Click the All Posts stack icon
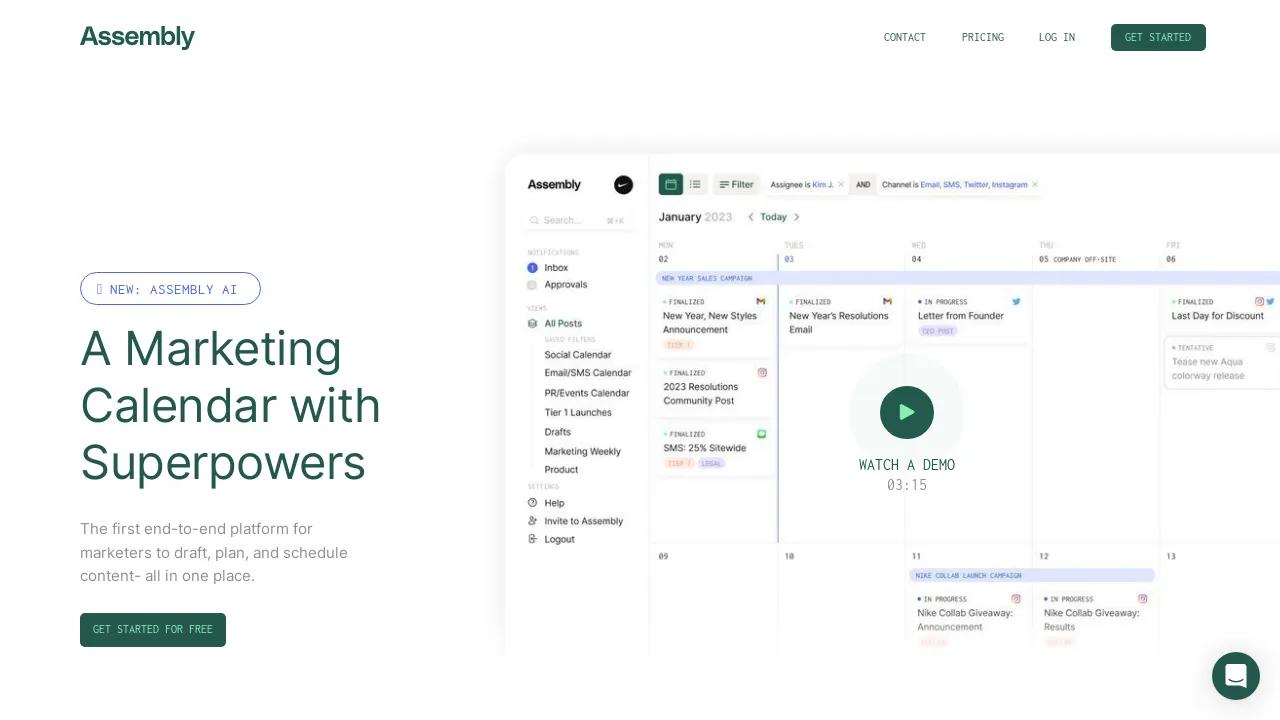Screen dimensions: 1280x720 tap(532, 324)
